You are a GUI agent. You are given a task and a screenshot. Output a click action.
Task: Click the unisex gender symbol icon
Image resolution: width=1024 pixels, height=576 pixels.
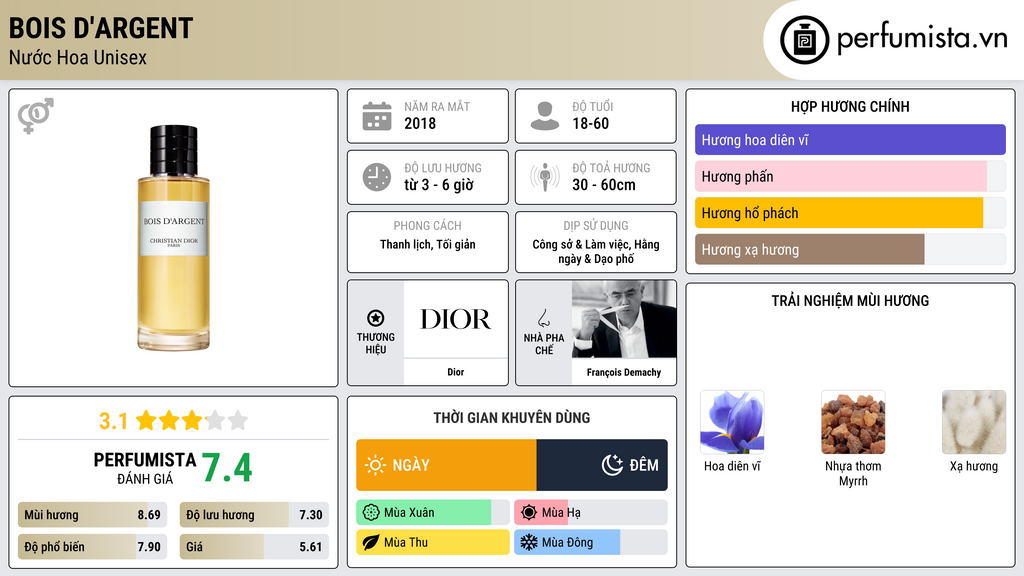(36, 116)
